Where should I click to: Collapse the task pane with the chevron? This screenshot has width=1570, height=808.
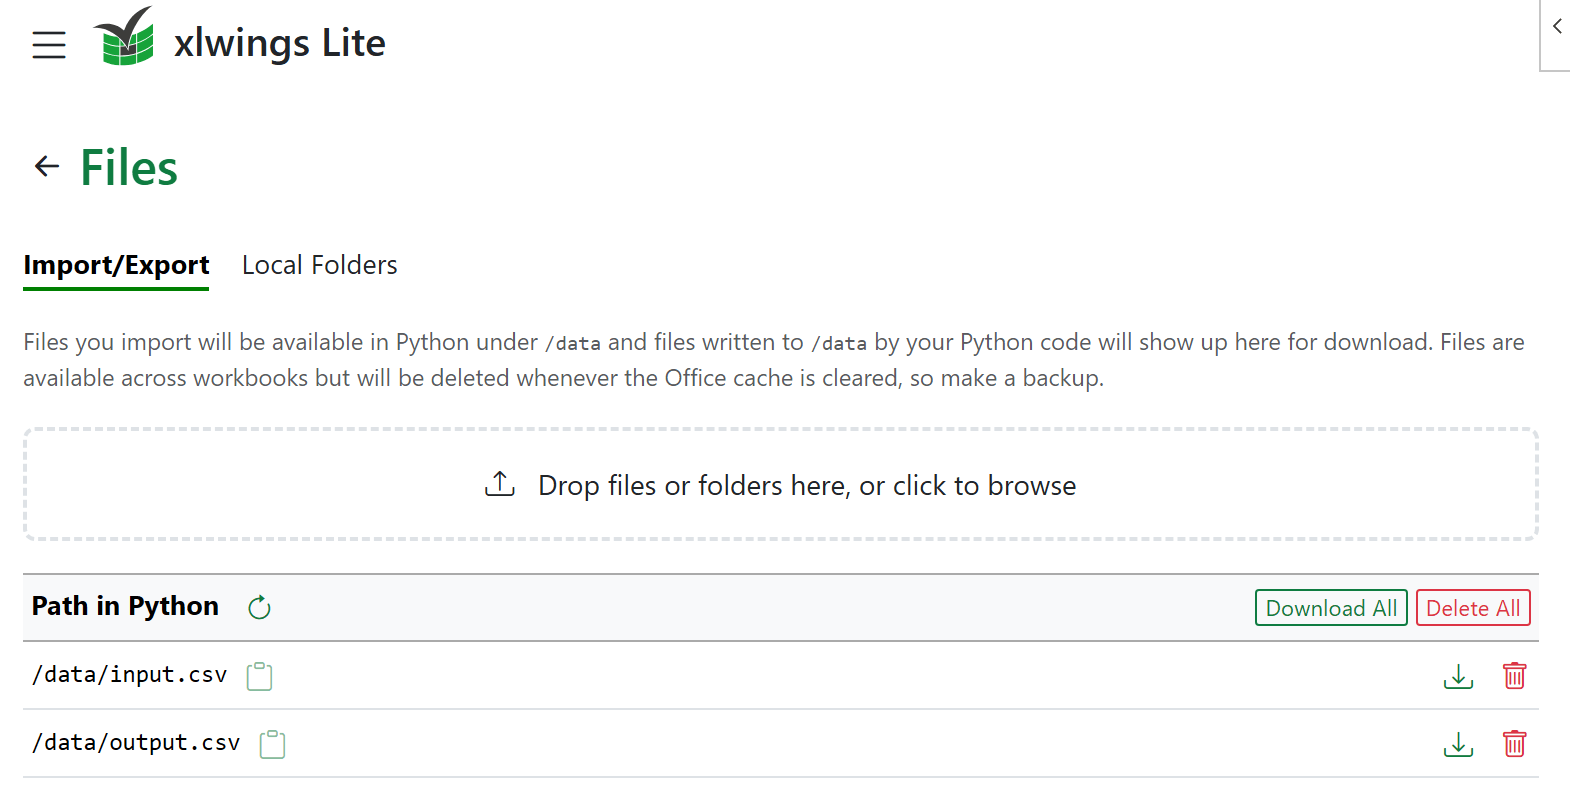click(1557, 27)
